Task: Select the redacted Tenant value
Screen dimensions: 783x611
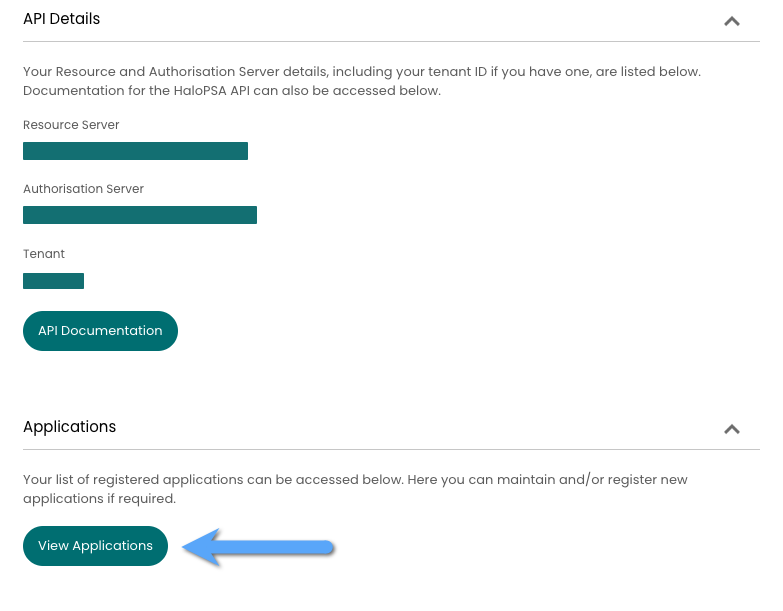Action: [53, 281]
